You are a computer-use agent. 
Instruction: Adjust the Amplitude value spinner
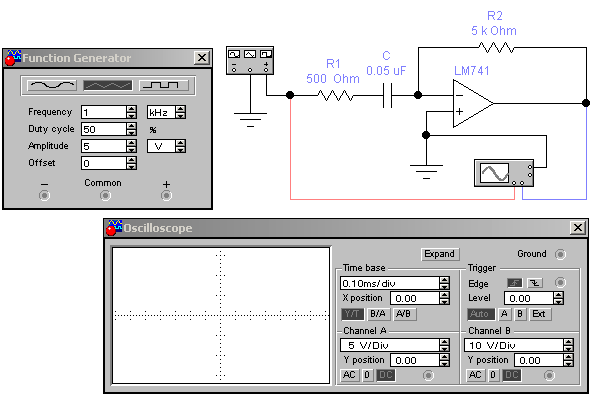point(131,146)
